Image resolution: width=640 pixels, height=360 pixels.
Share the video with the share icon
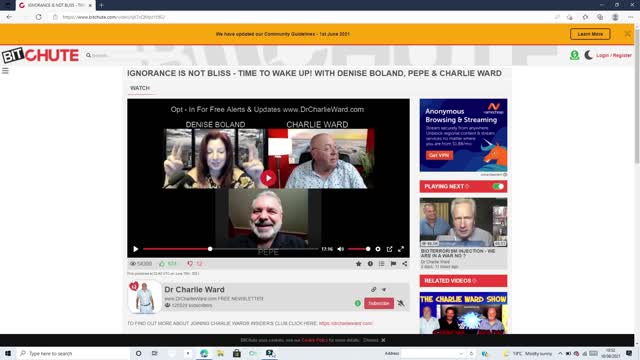pos(404,264)
